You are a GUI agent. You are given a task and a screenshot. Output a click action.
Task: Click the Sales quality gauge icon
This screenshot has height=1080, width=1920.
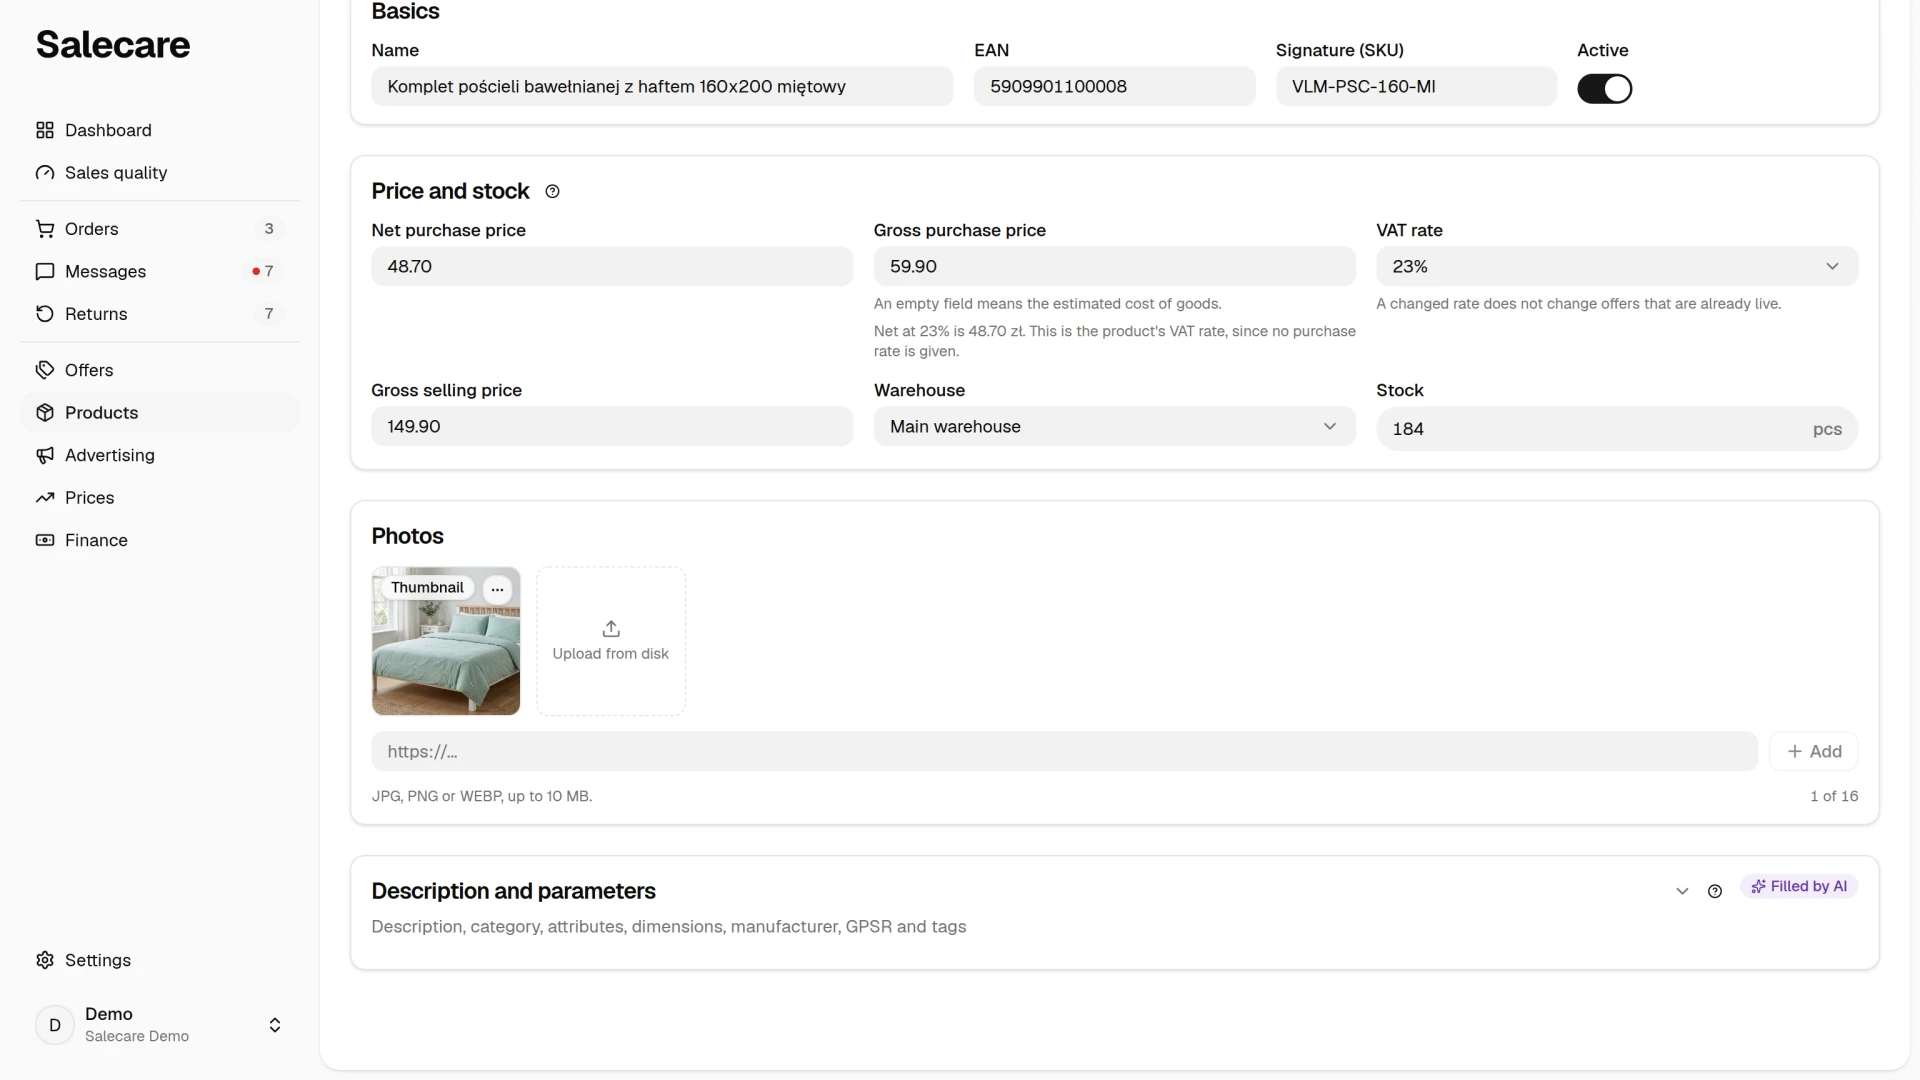45,173
